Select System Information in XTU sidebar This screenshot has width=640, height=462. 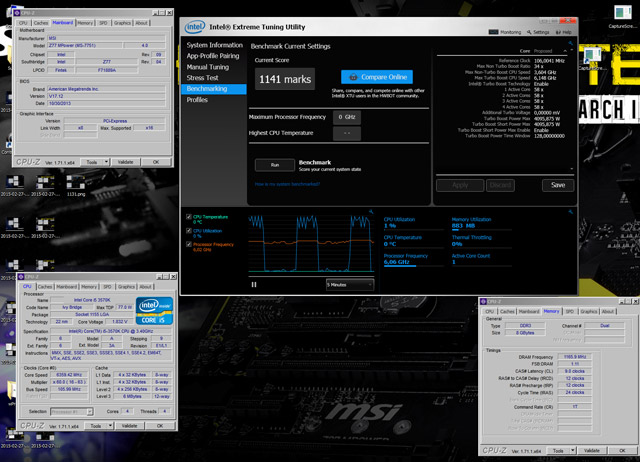214,45
